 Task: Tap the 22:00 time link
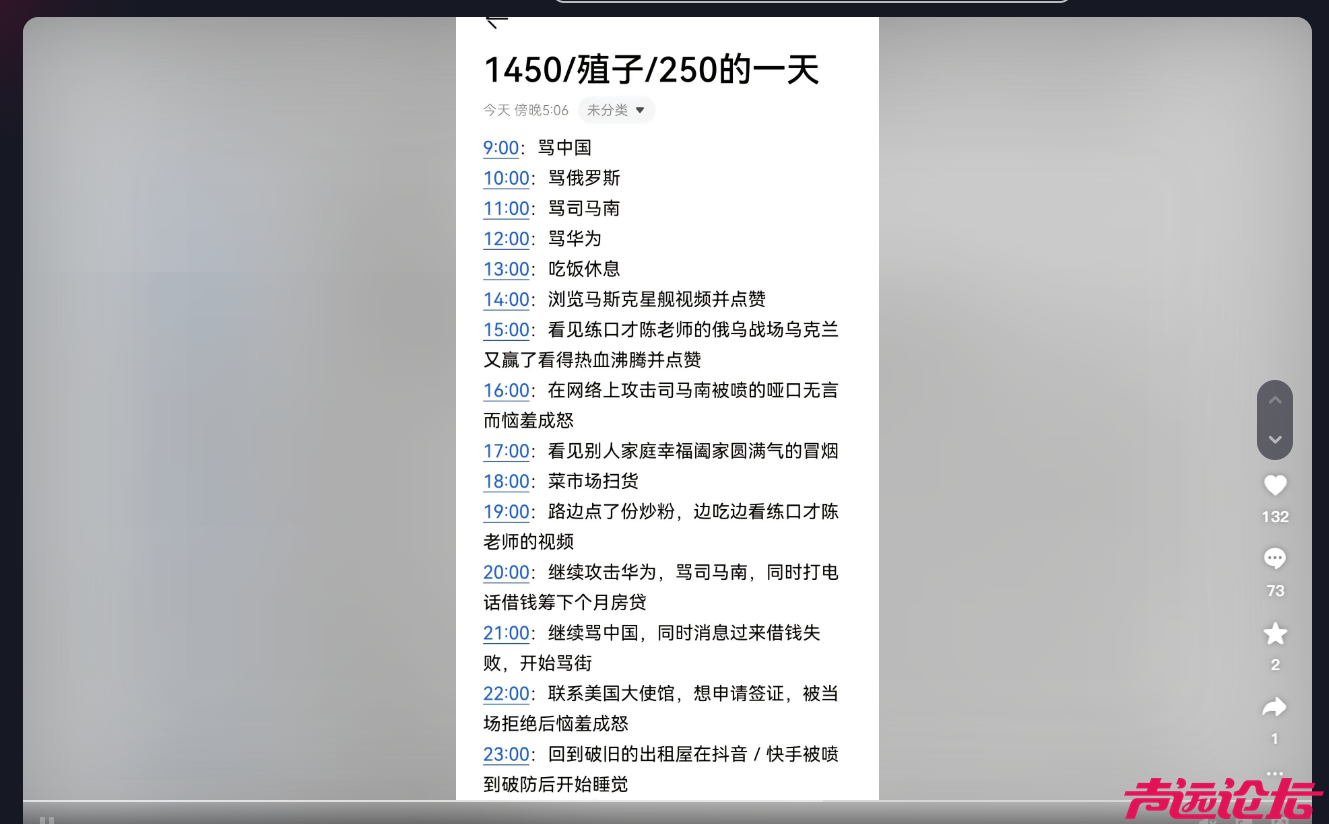coord(506,693)
